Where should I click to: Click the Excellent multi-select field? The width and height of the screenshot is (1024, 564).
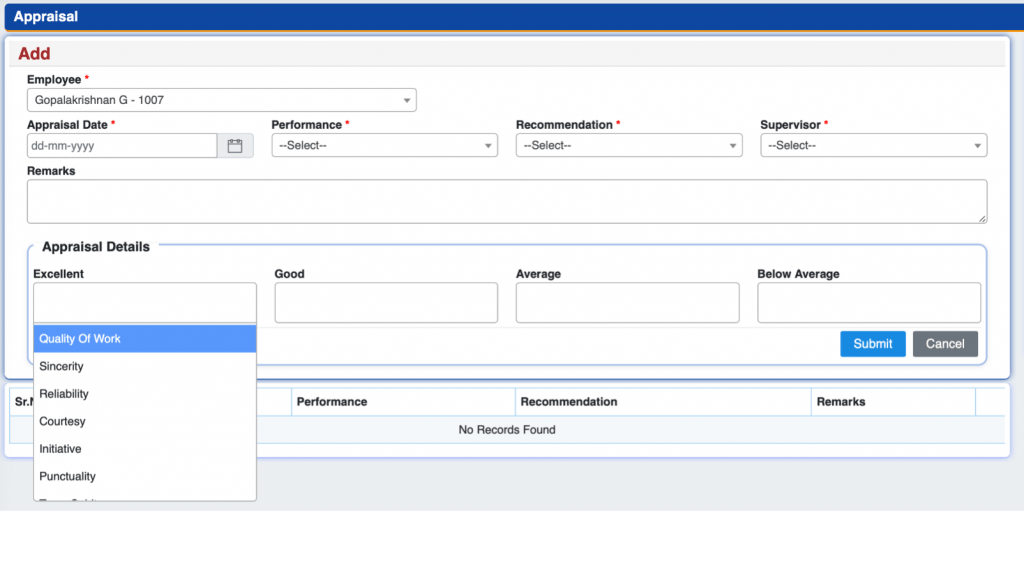click(x=145, y=302)
